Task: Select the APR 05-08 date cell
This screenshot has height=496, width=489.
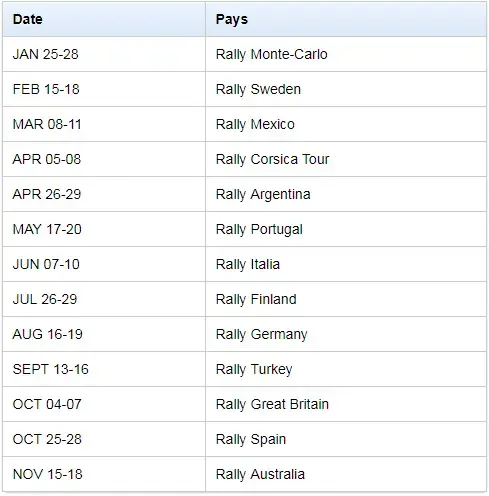Action: 104,159
